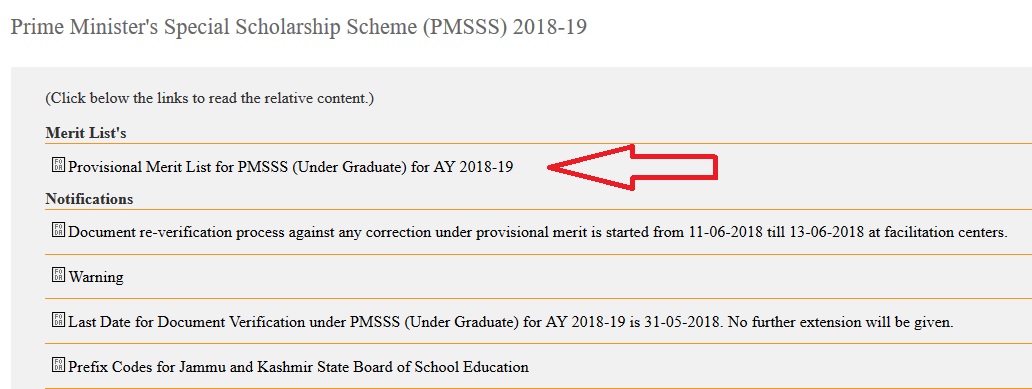Click the document icon beside Warning
Viewport: 1032px width, 389px height.
point(59,275)
